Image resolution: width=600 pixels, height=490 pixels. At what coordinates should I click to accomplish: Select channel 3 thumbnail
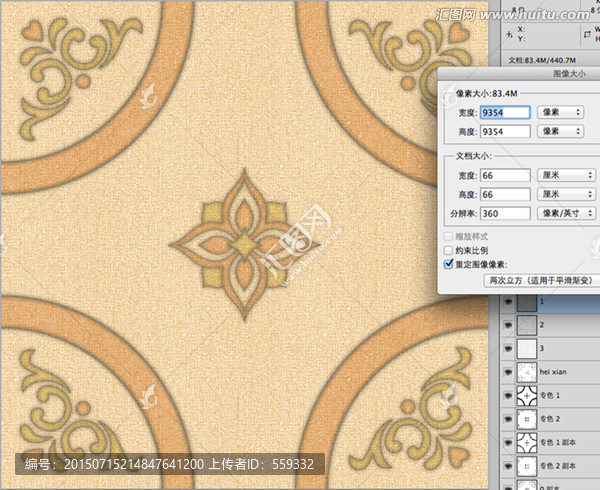(527, 348)
